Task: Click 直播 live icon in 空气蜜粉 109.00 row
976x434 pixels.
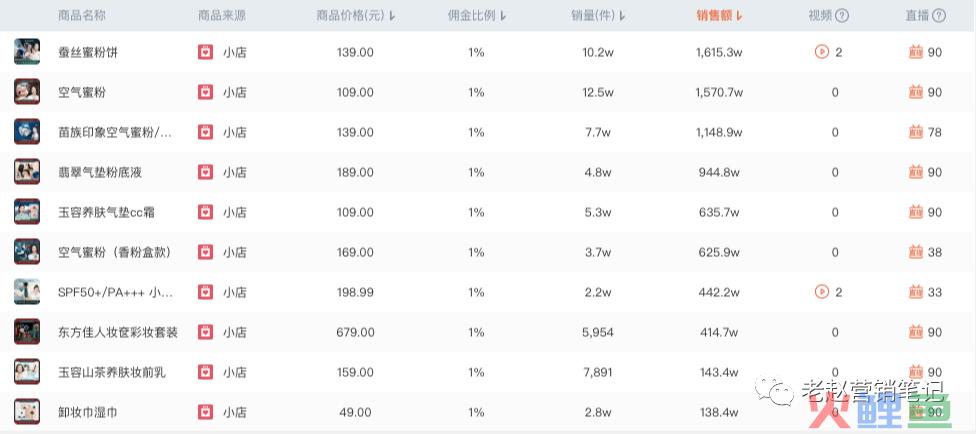Action: [916, 92]
